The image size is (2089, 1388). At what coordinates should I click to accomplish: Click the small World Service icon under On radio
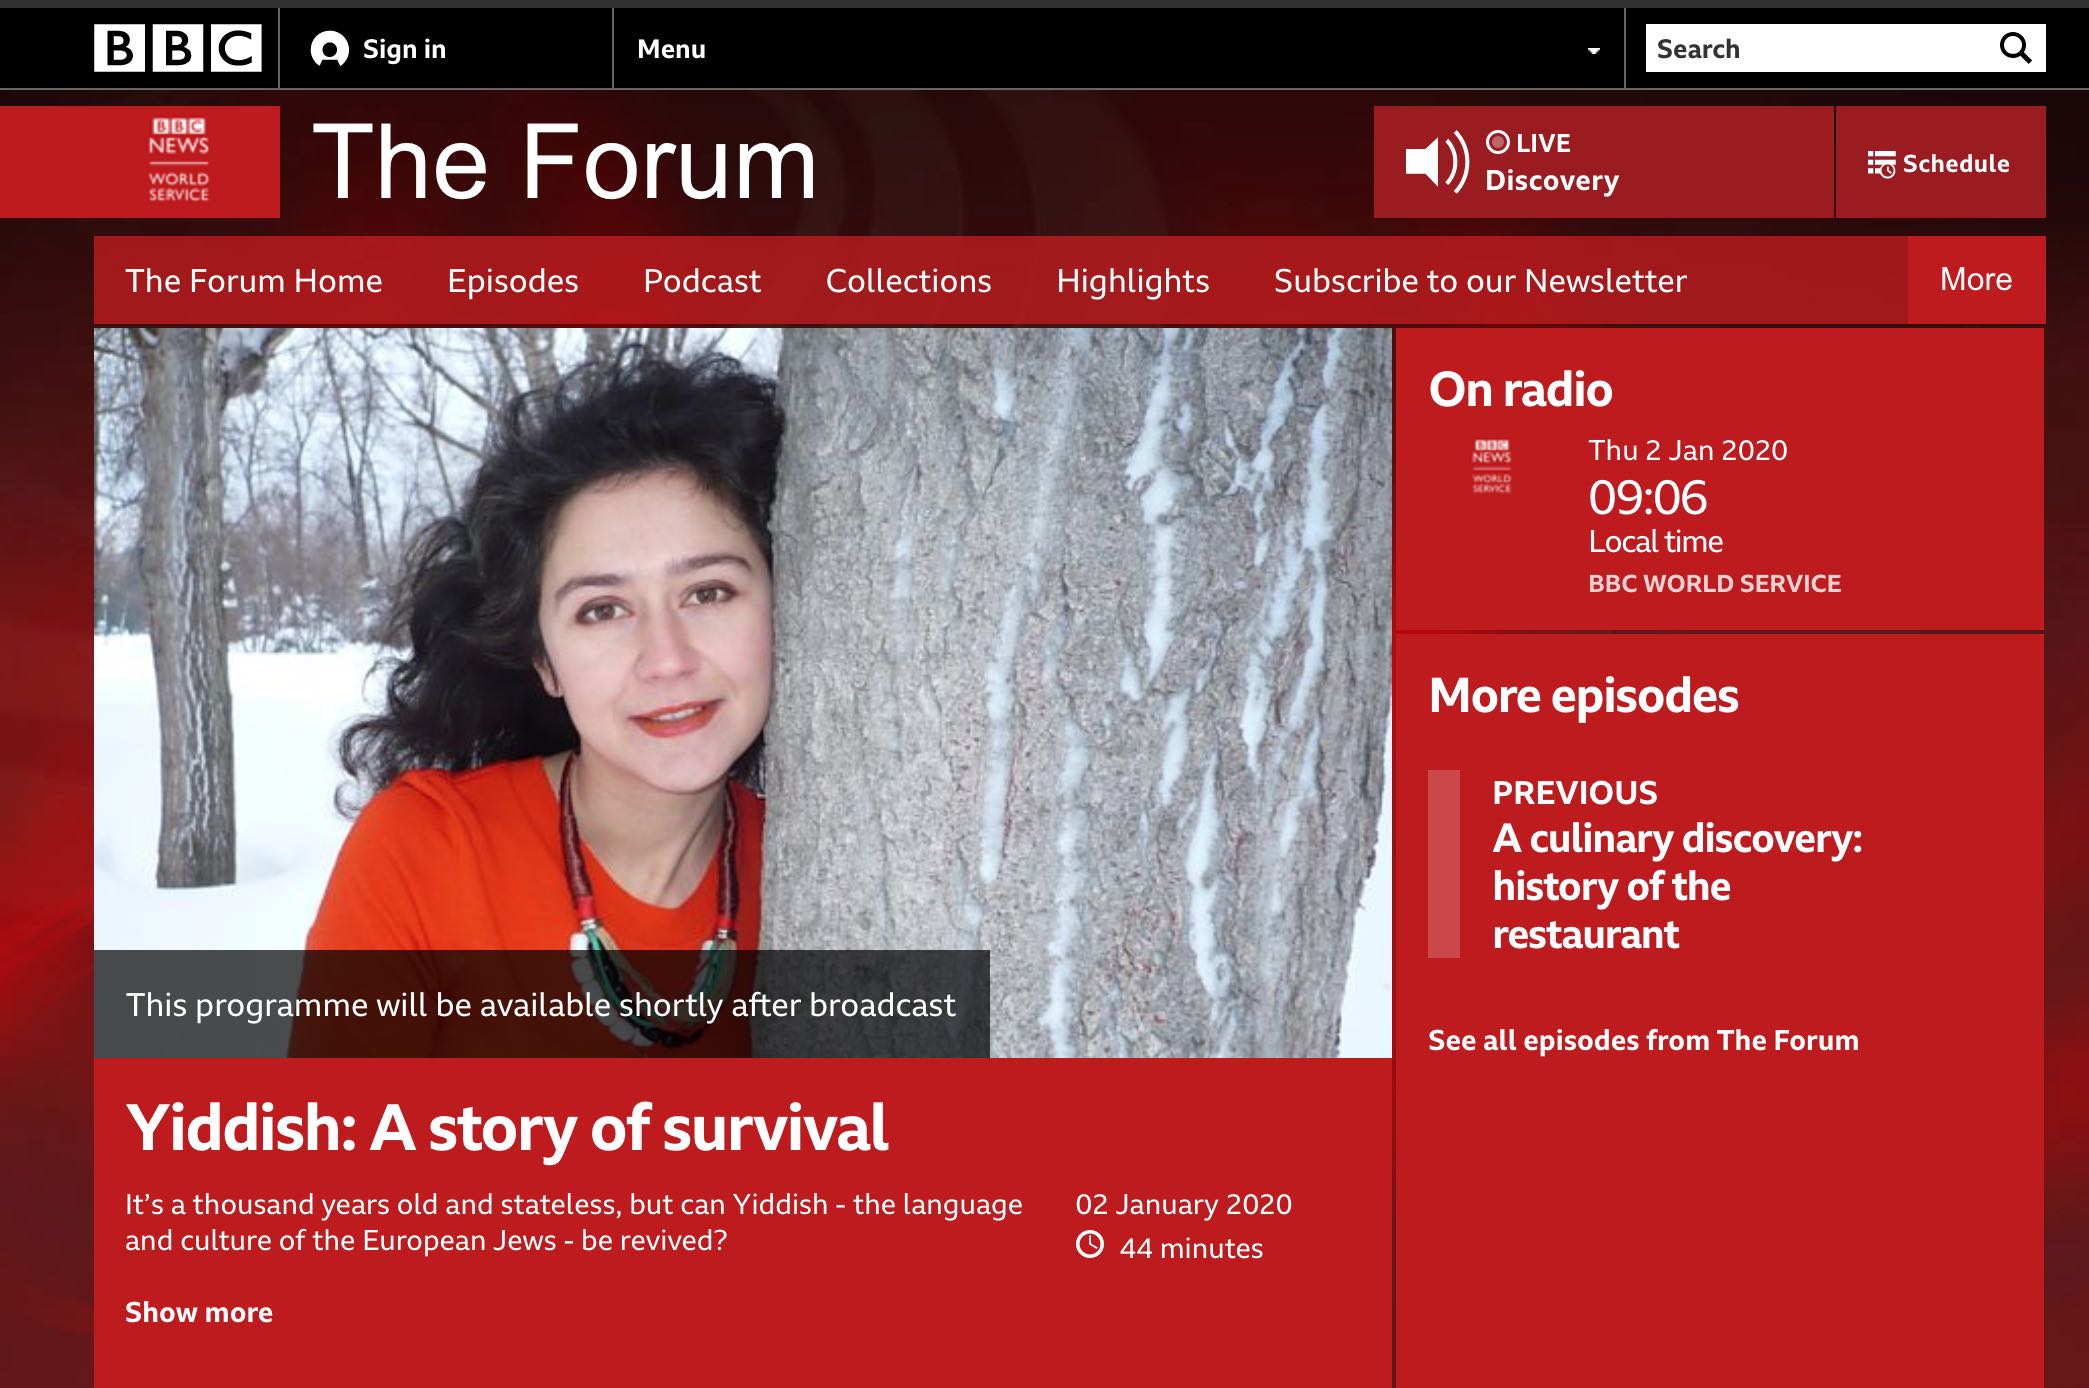point(1491,466)
